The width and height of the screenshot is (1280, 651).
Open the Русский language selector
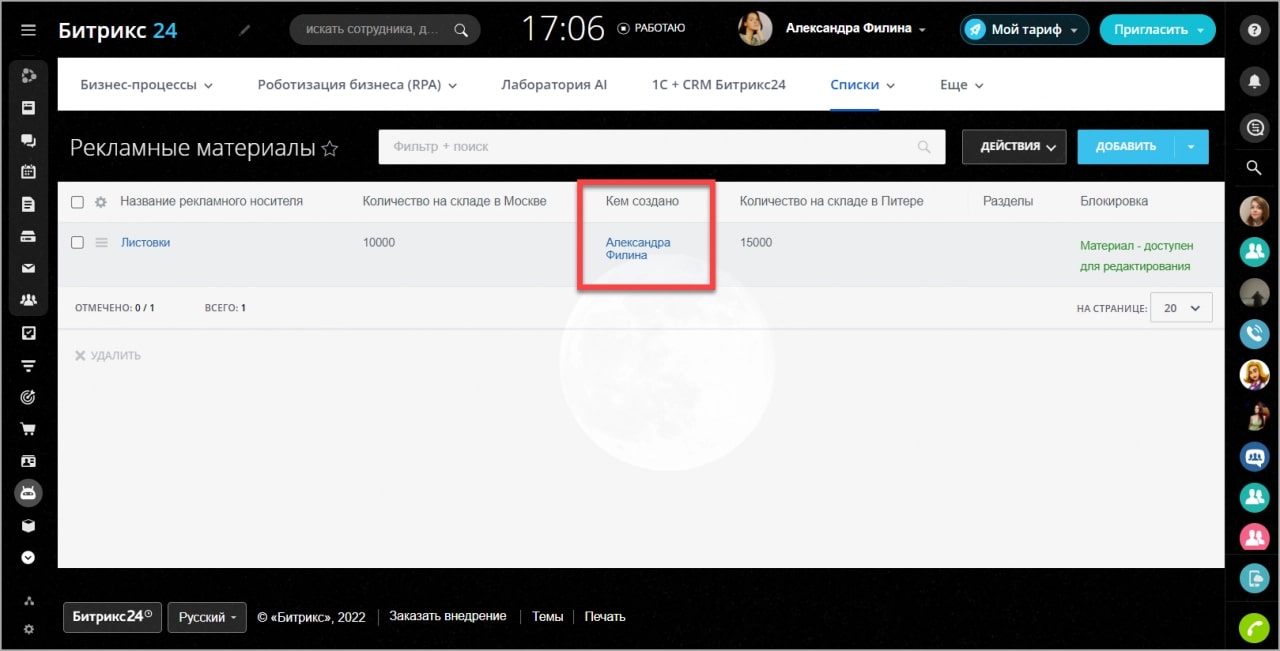pos(207,617)
